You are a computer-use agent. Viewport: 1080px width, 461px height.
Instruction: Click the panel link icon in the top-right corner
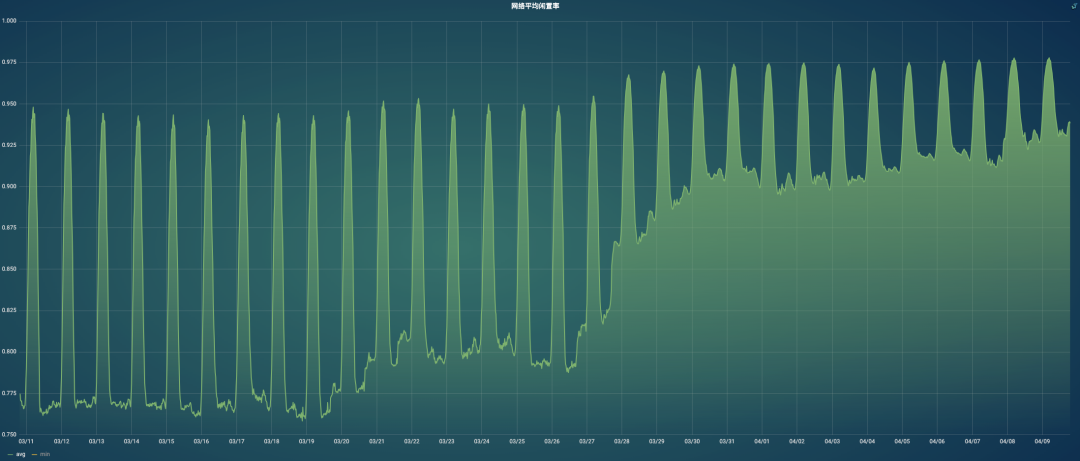coord(1073,6)
